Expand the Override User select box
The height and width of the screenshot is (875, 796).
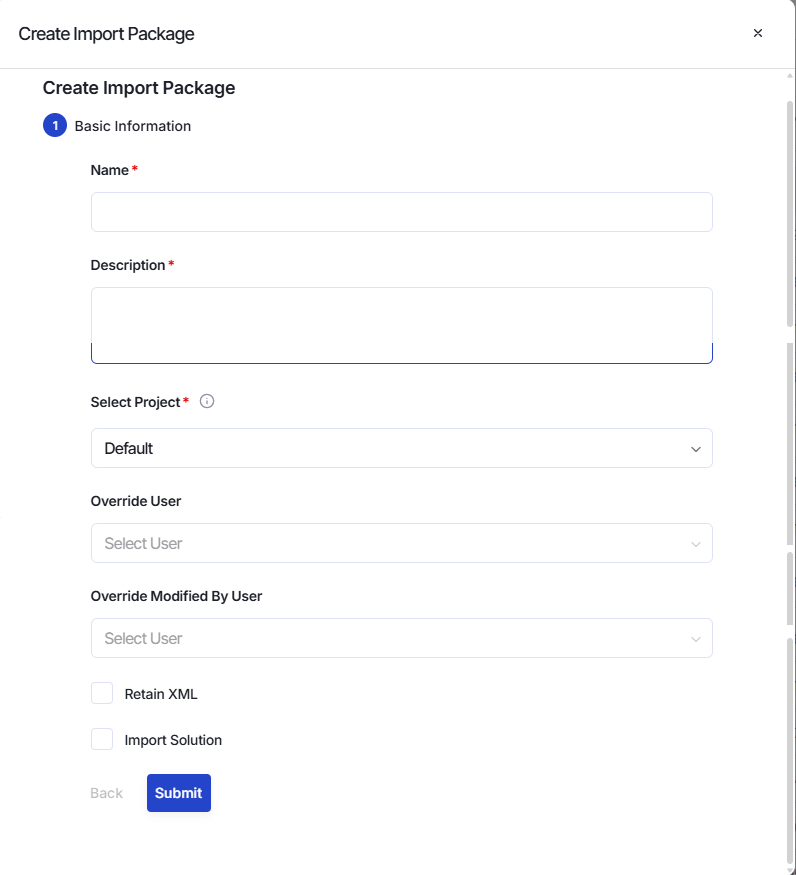[402, 543]
